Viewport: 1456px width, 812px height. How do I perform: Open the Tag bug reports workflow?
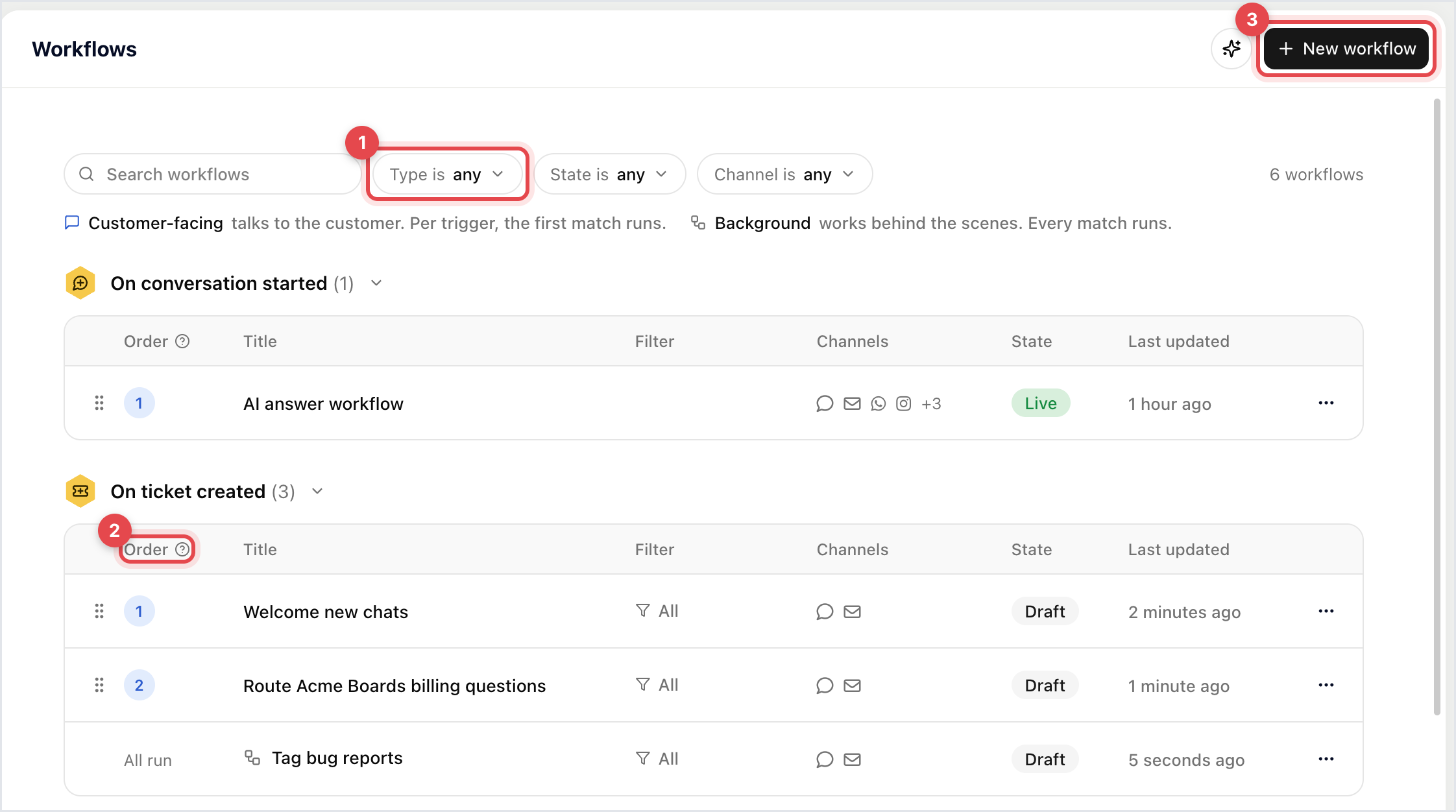coord(337,758)
